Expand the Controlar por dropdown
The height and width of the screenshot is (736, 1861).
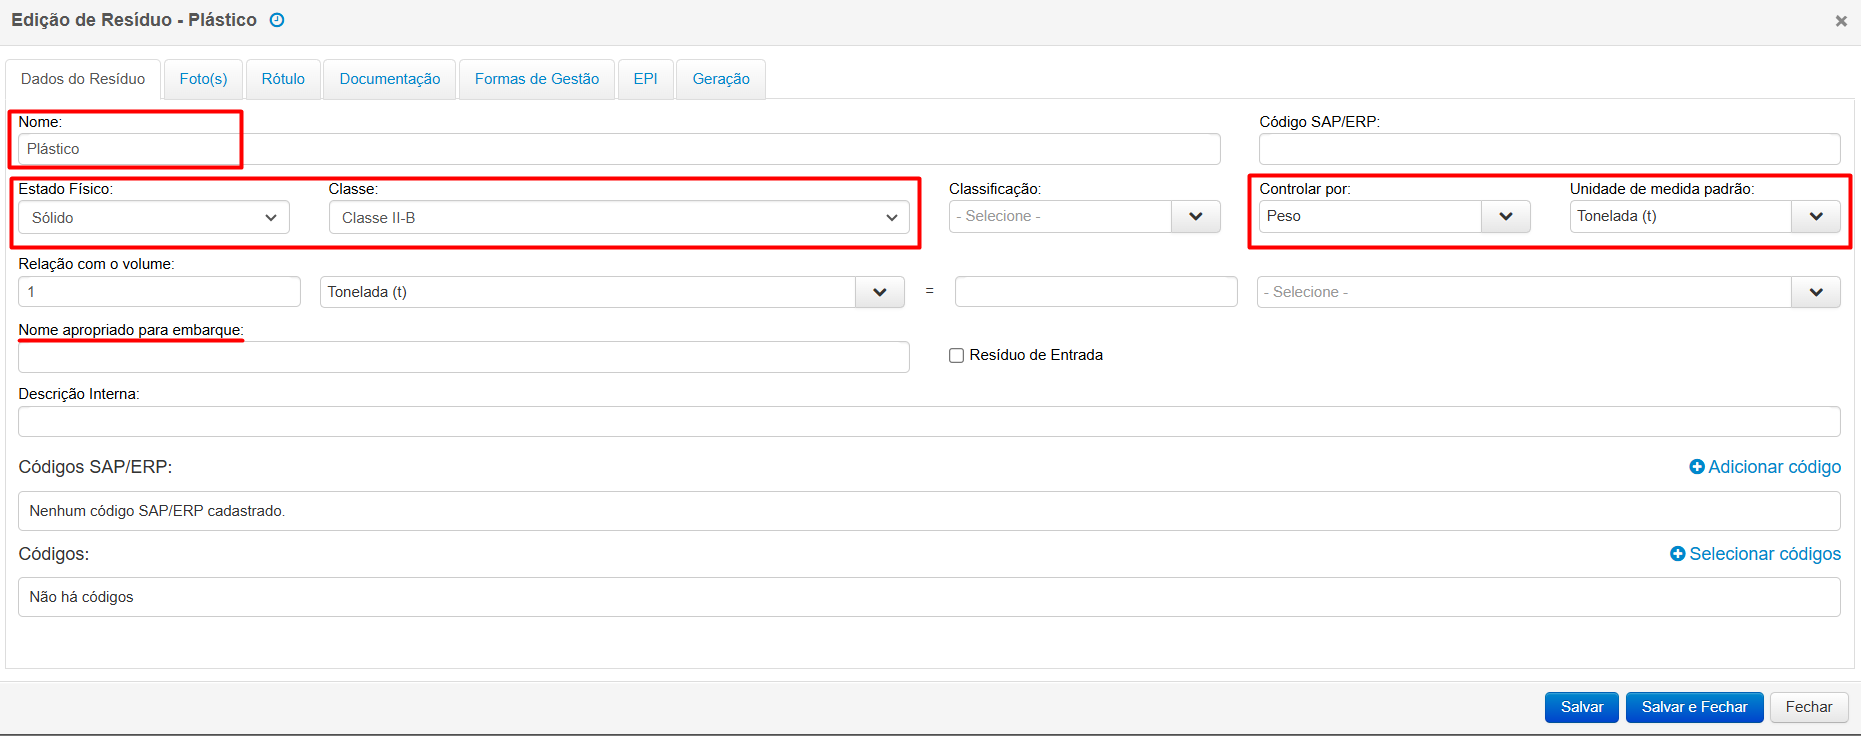(x=1505, y=217)
